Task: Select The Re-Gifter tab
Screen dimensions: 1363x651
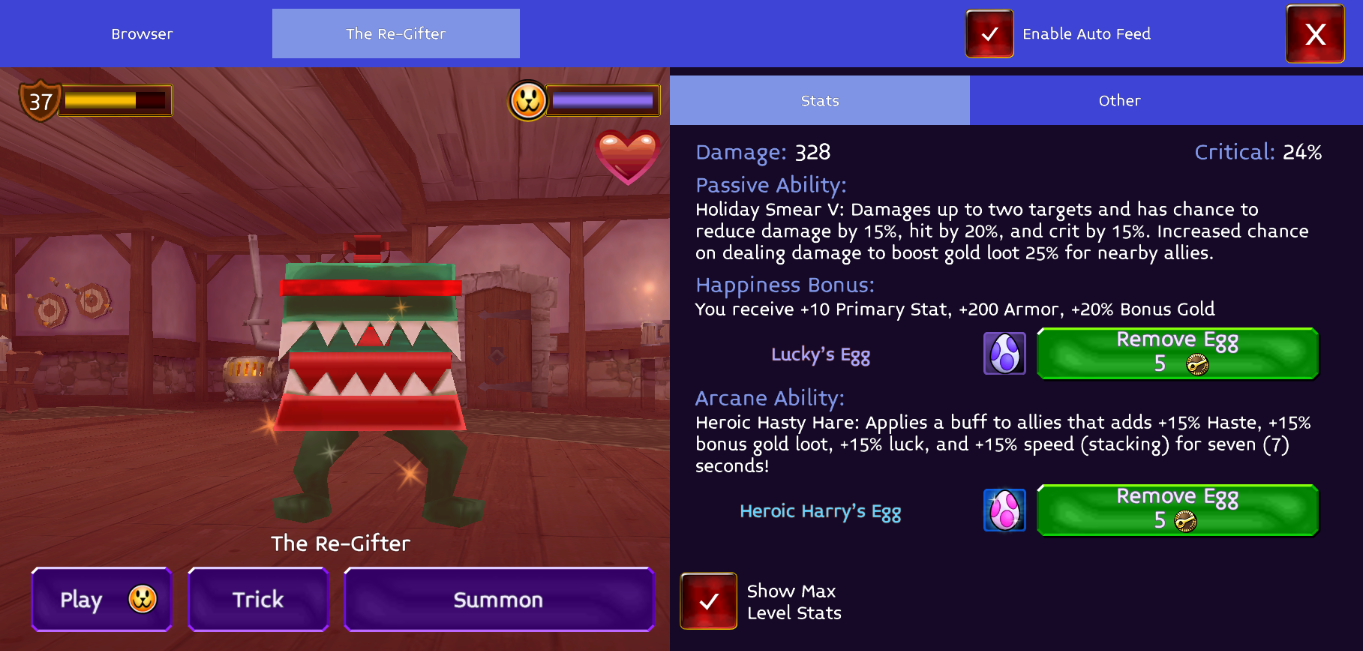Action: pyautogui.click(x=396, y=34)
